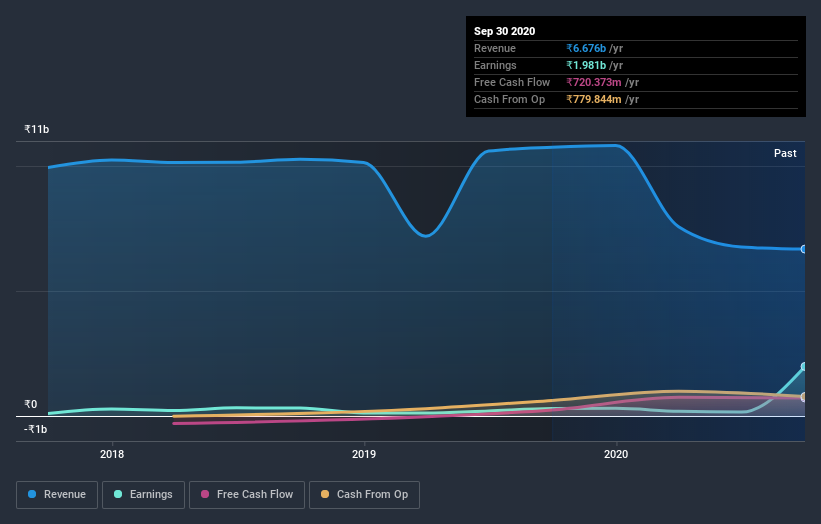
Task: Click the ₹0 y-axis label
Action: tap(31, 404)
